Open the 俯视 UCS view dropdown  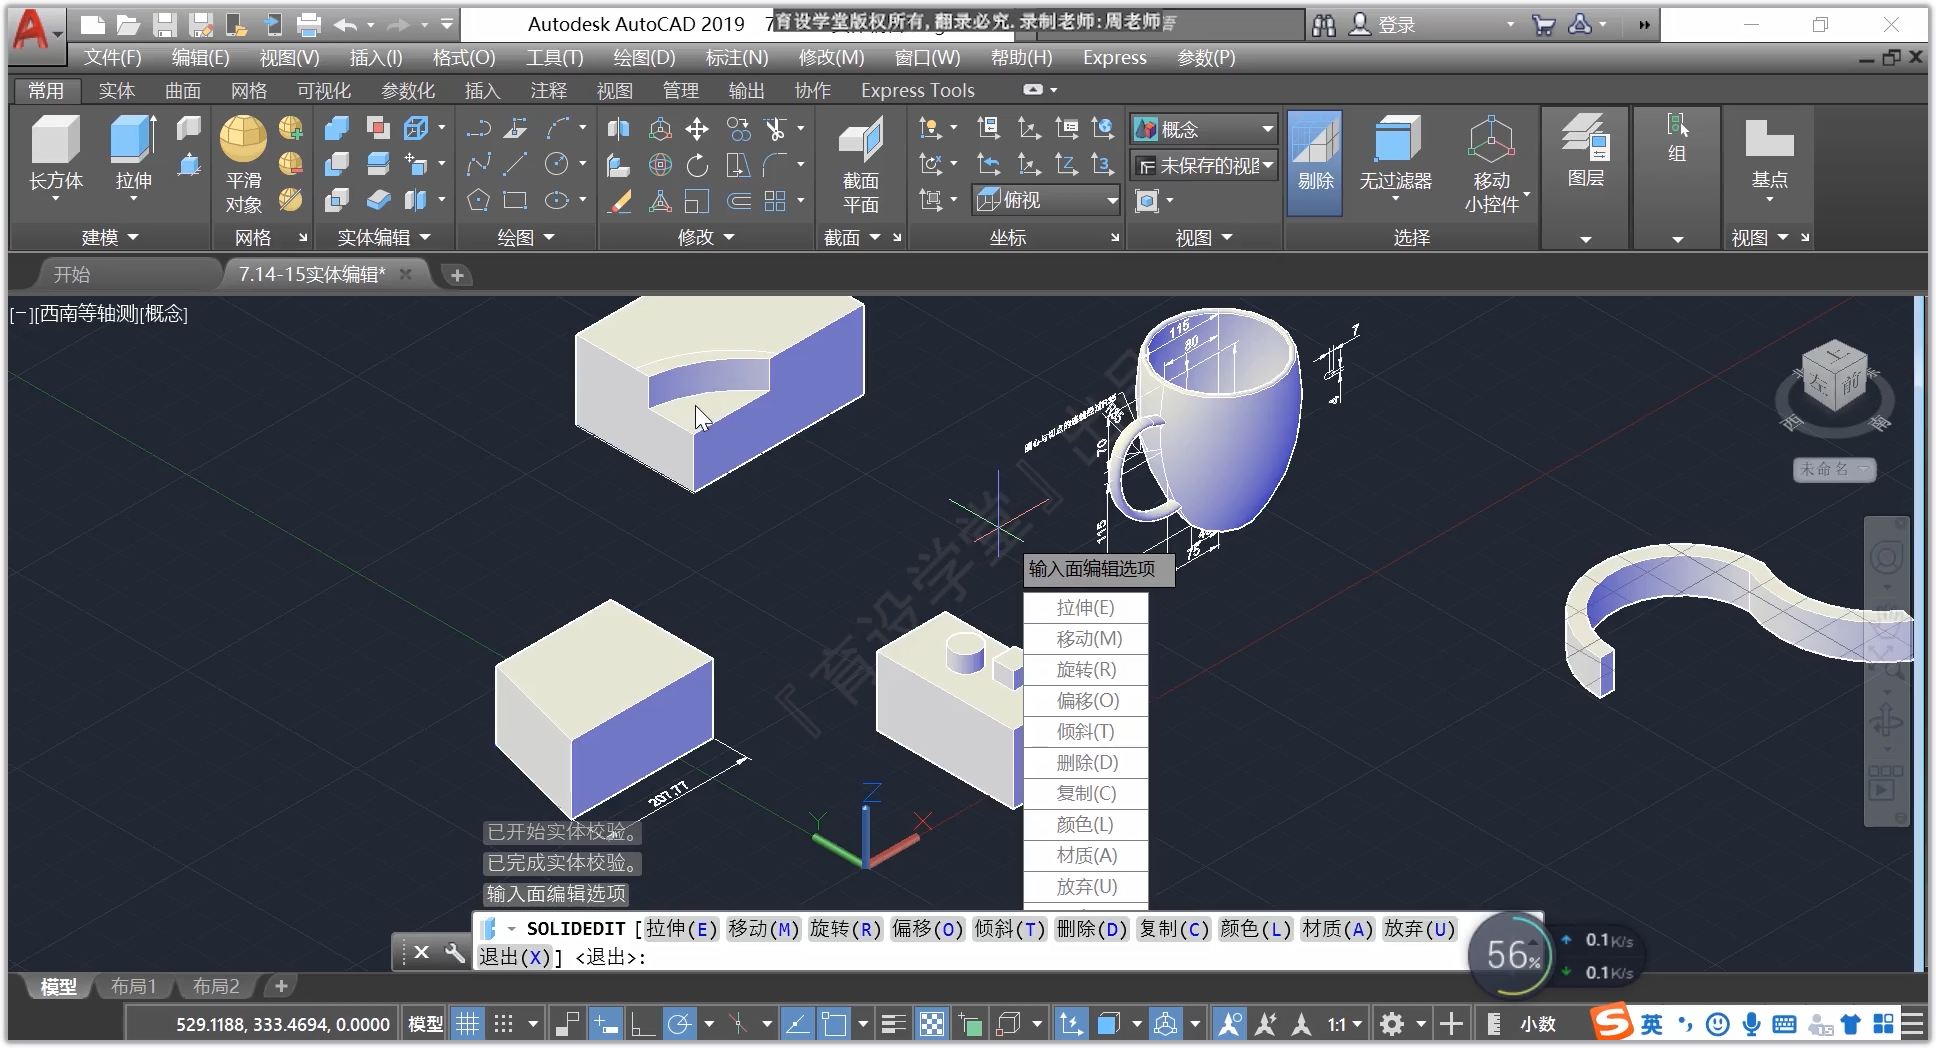click(1046, 200)
